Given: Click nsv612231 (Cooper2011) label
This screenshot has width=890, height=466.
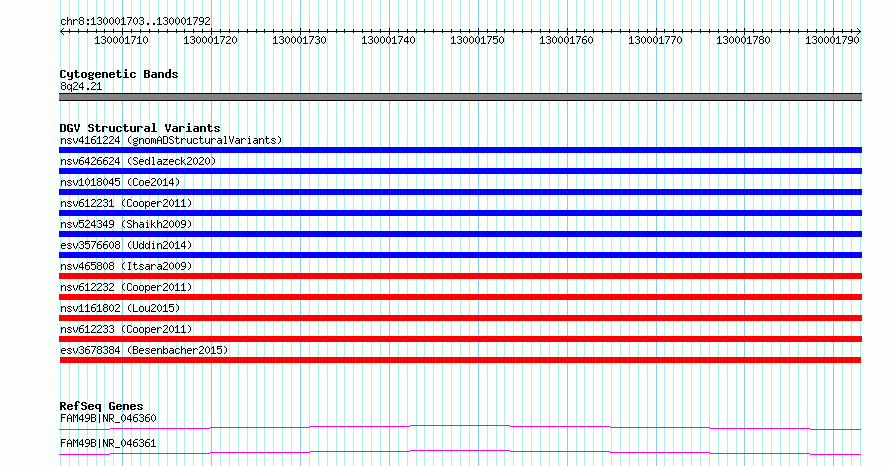Looking at the screenshot, I should [126, 203].
